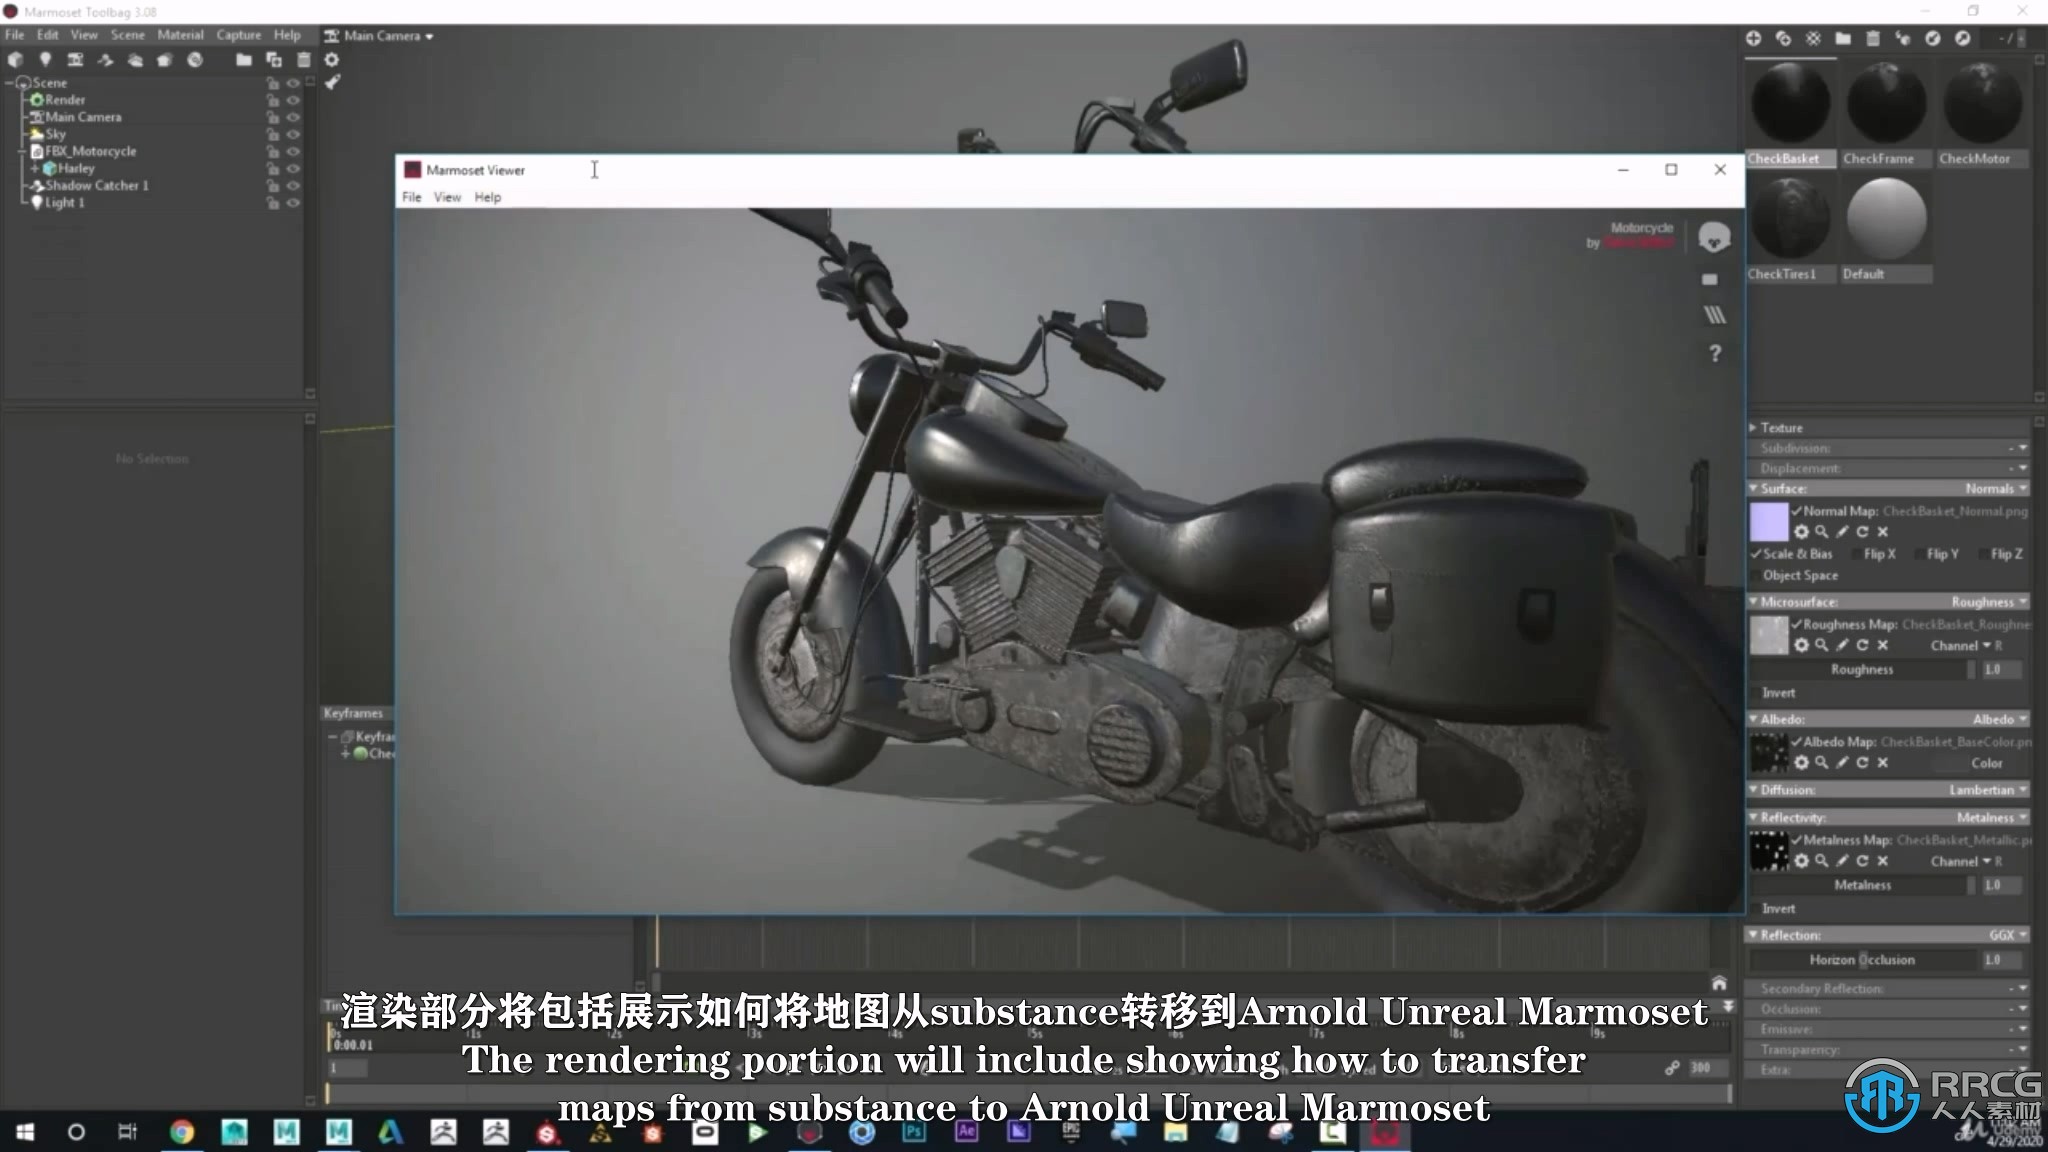Open Marmoset Viewer help question mark
The image size is (2048, 1152).
coord(1715,354)
